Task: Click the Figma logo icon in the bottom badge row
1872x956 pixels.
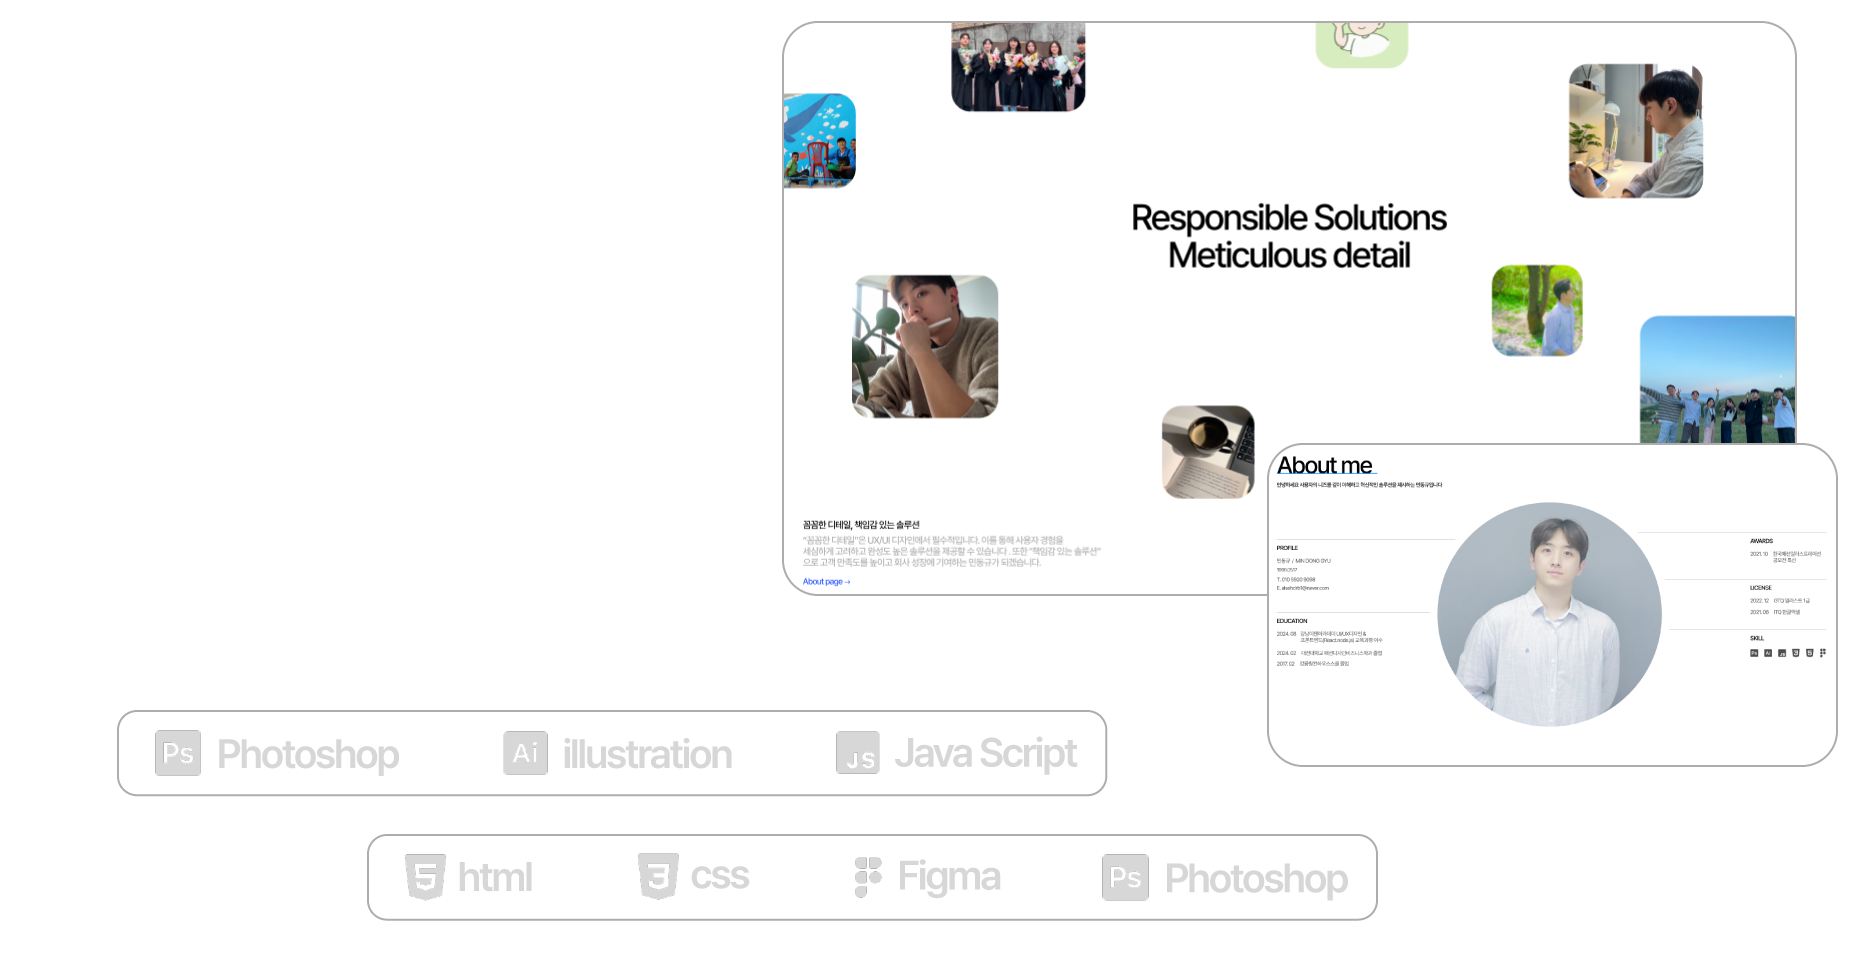Action: pos(868,877)
